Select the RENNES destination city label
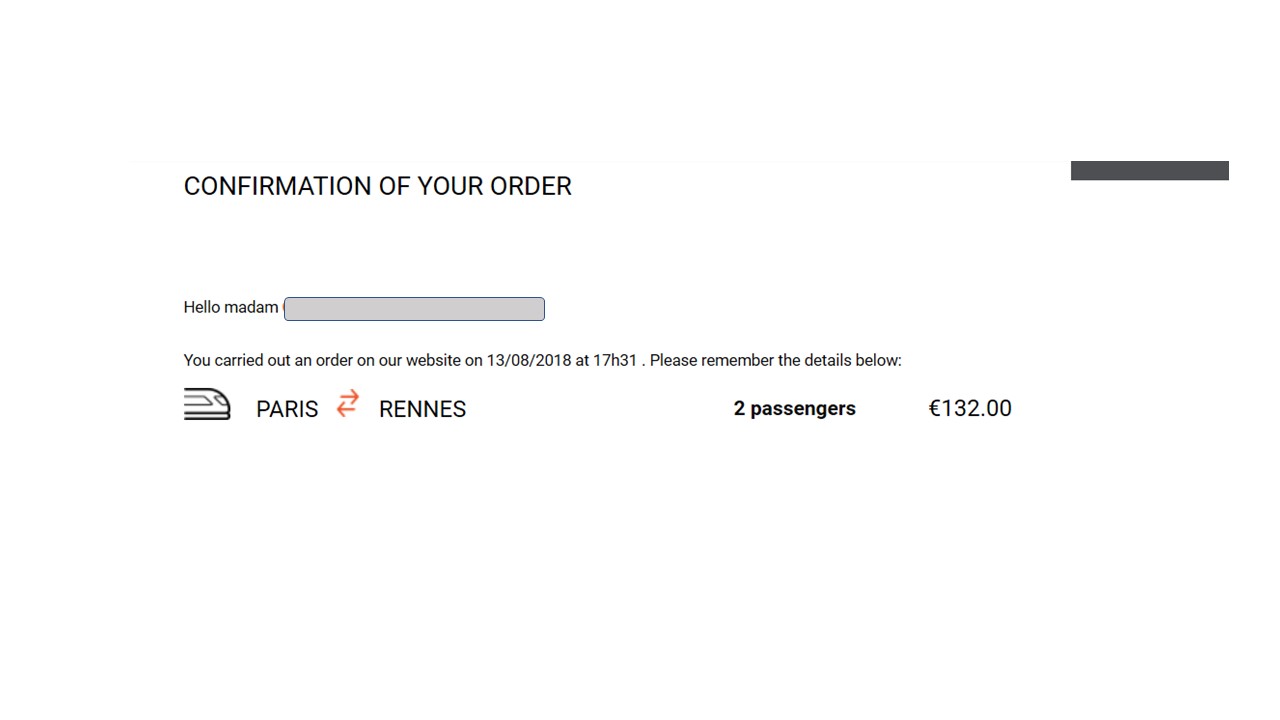 point(422,409)
